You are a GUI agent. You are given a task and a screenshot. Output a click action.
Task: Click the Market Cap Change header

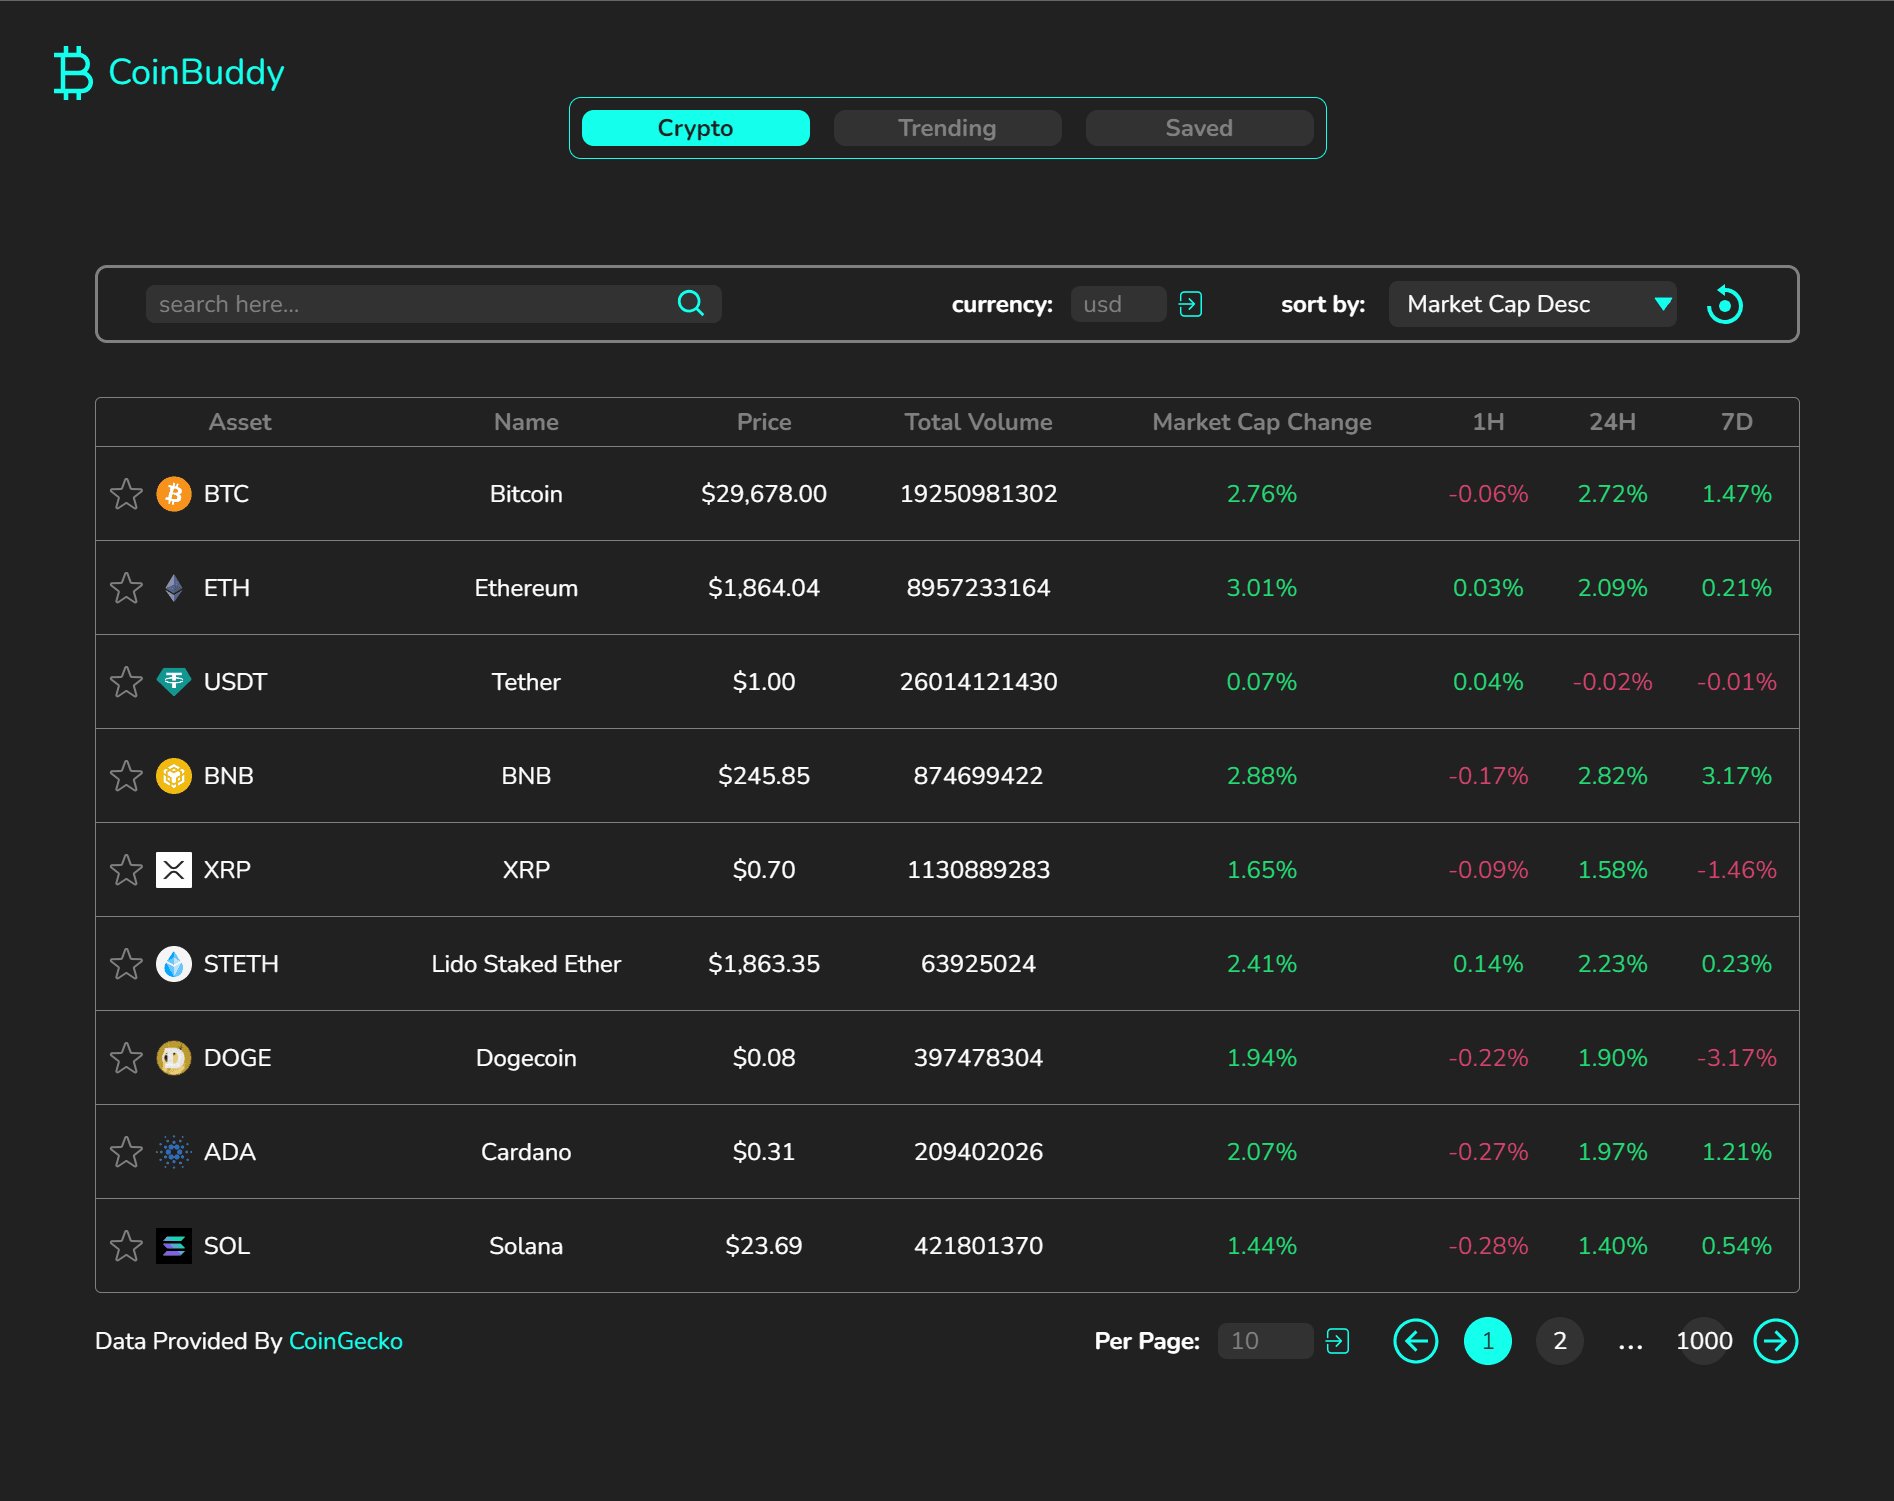1262,422
